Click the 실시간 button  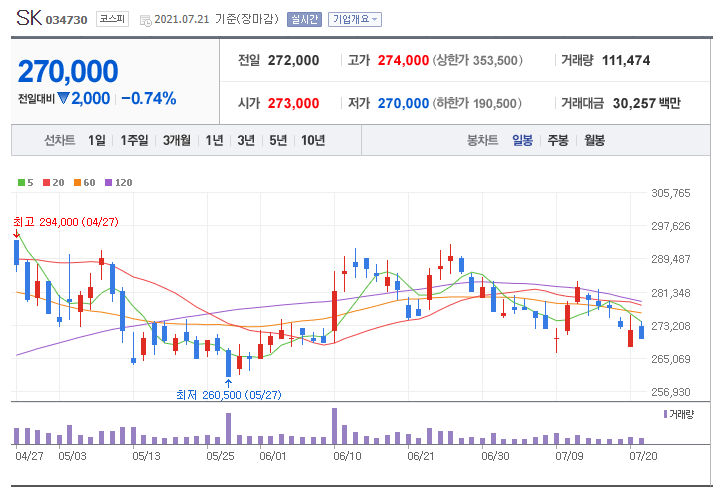coord(304,20)
